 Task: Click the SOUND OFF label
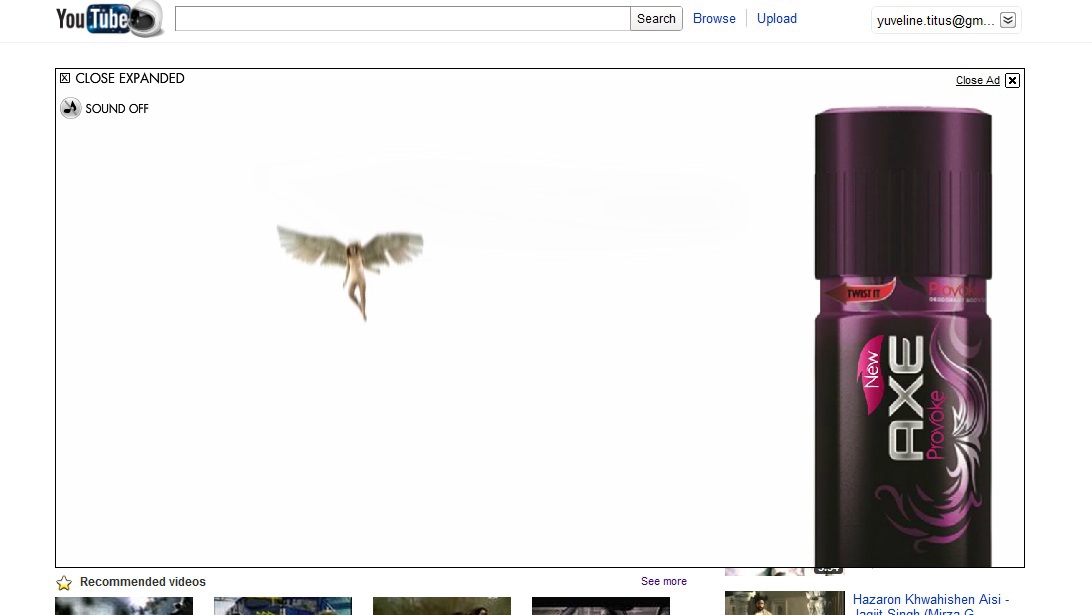pyautogui.click(x=117, y=109)
